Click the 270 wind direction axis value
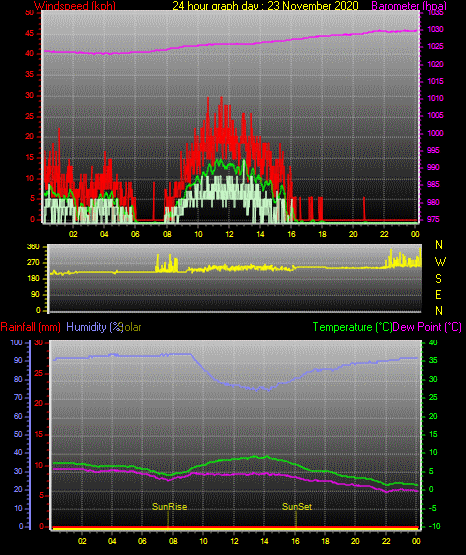Viewport: 466px width, 555px height. coord(33,263)
